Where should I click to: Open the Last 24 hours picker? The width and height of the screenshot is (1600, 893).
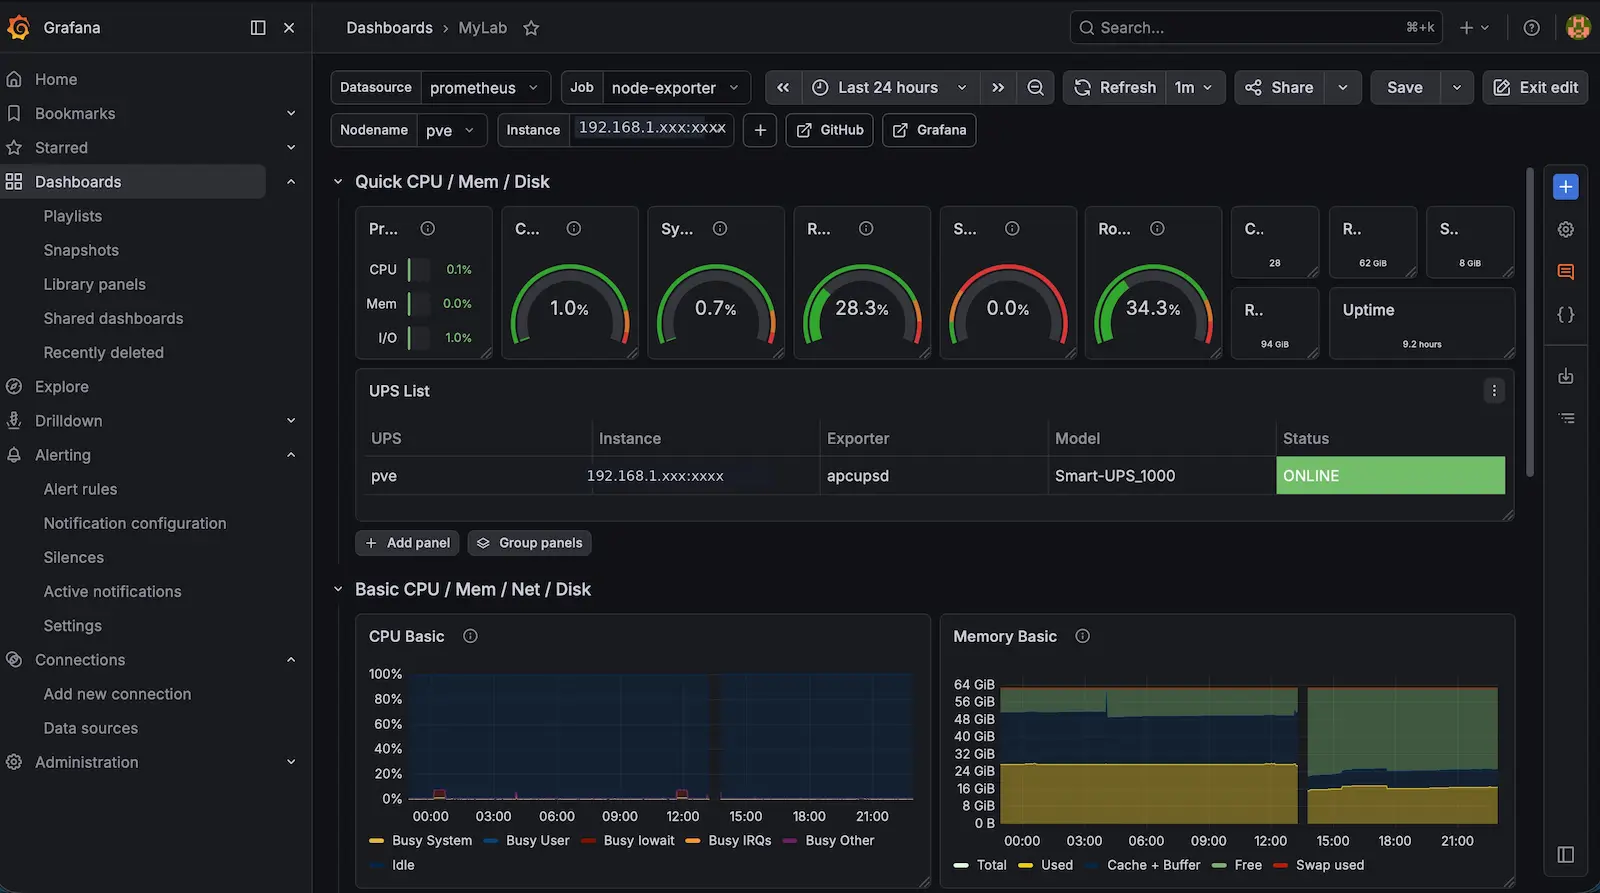coord(889,88)
